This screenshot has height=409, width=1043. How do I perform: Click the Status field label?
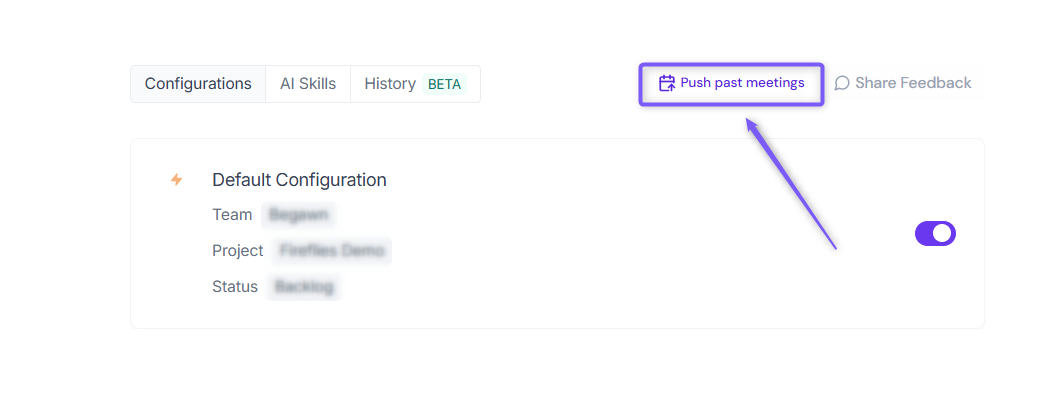pyautogui.click(x=235, y=287)
